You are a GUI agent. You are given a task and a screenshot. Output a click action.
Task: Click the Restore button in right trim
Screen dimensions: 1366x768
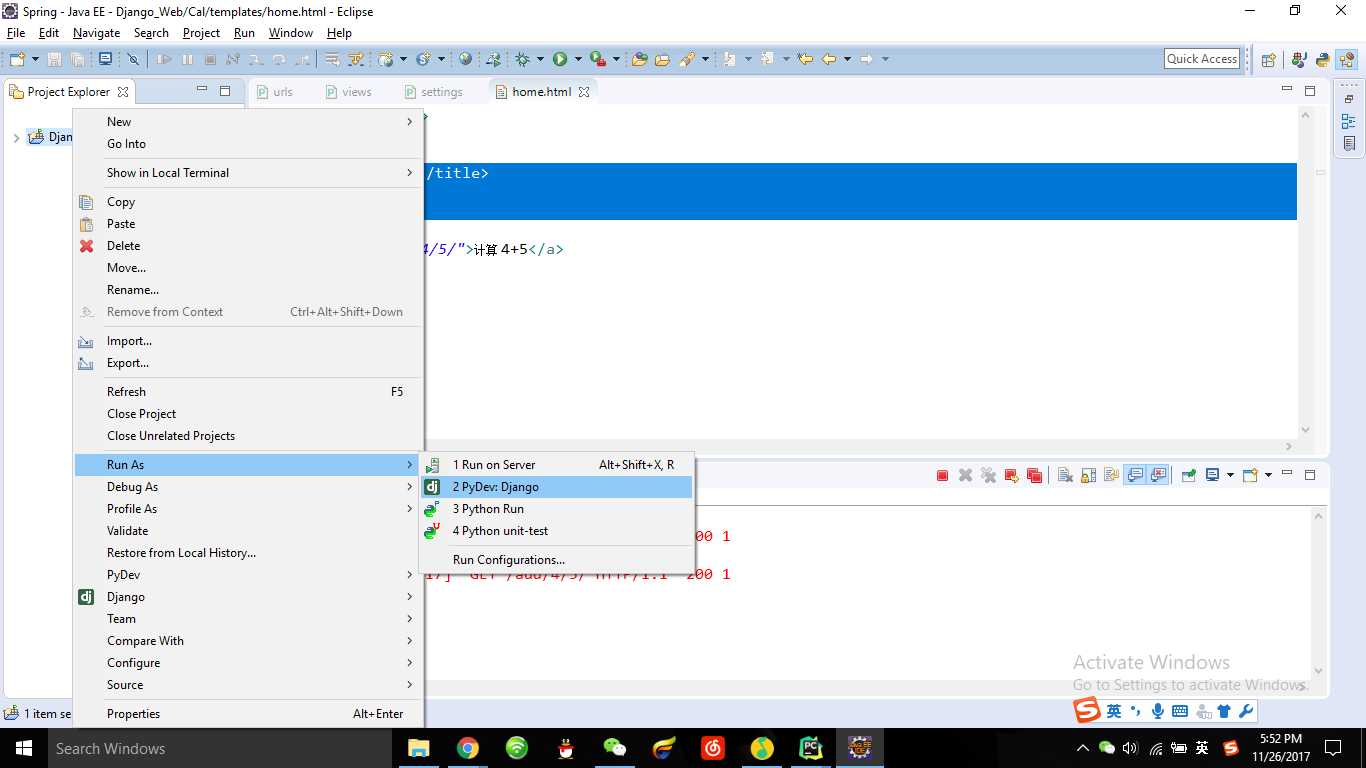(1349, 99)
